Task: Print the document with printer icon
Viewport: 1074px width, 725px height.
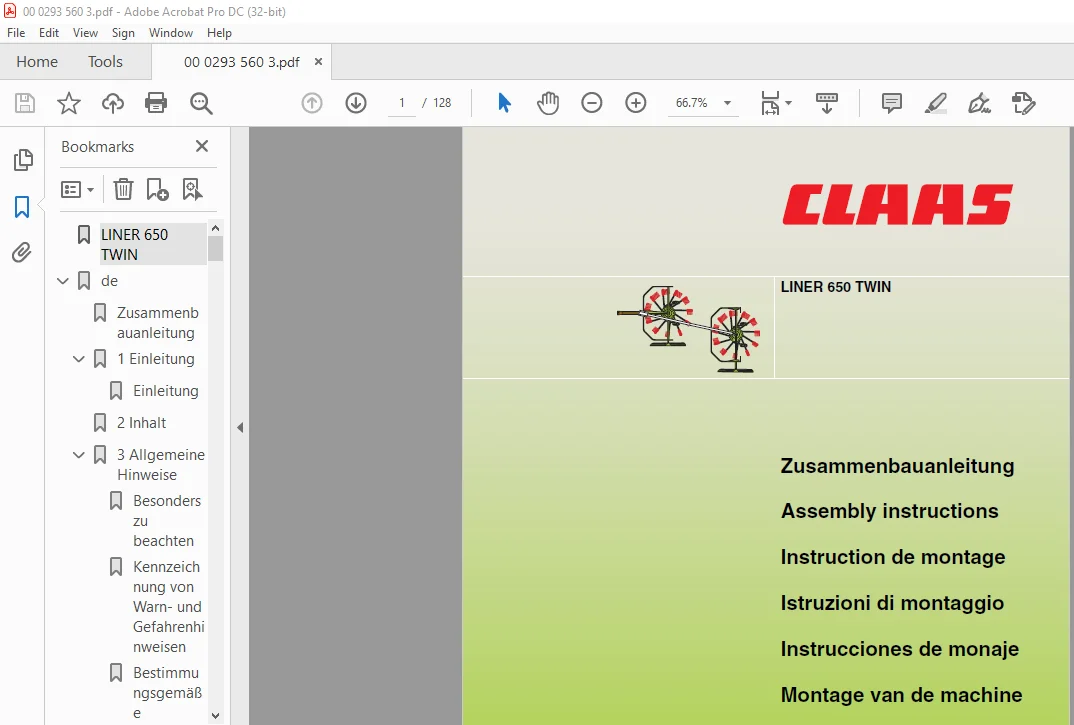Action: [x=156, y=103]
